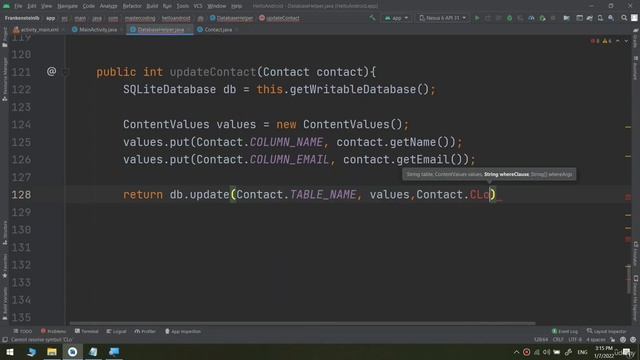This screenshot has width=640, height=360.
Task: Open the 4 spaces indent selector
Action: tap(596, 340)
